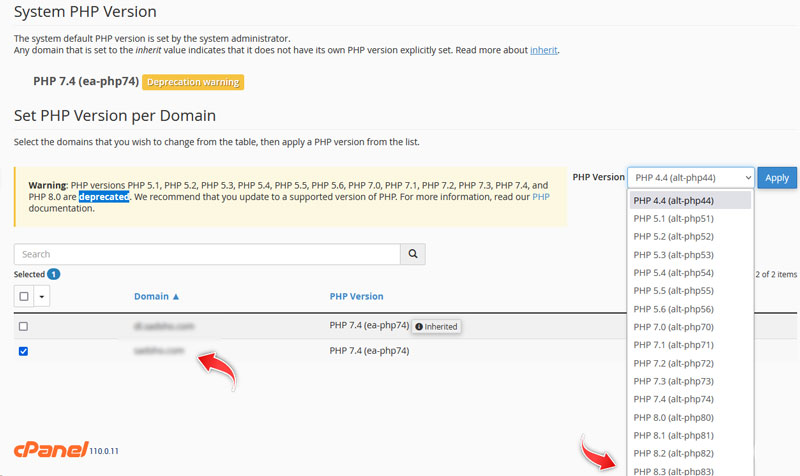The image size is (800, 476).
Task: Click the checked row's blurred domain name
Action: [x=159, y=350]
